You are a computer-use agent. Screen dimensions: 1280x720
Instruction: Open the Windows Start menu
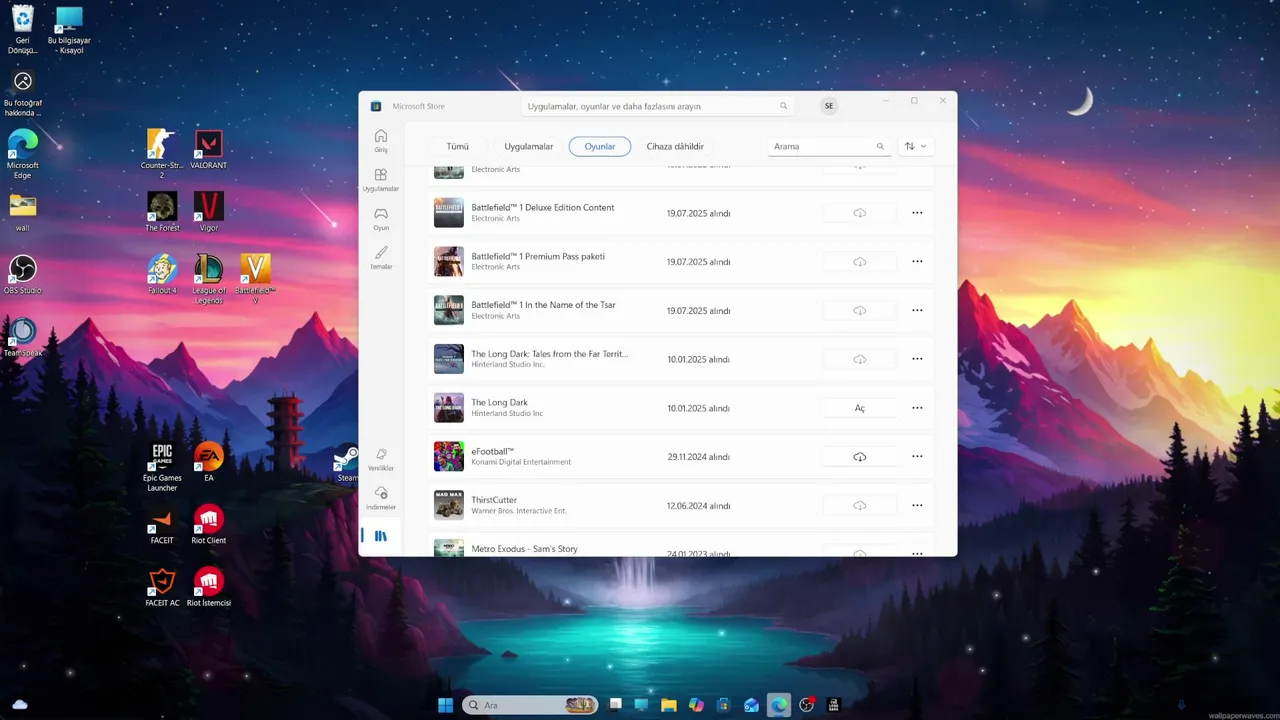click(x=445, y=705)
